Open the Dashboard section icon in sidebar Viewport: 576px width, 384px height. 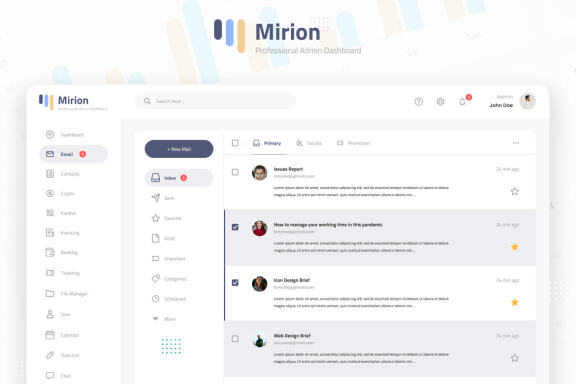pos(50,134)
